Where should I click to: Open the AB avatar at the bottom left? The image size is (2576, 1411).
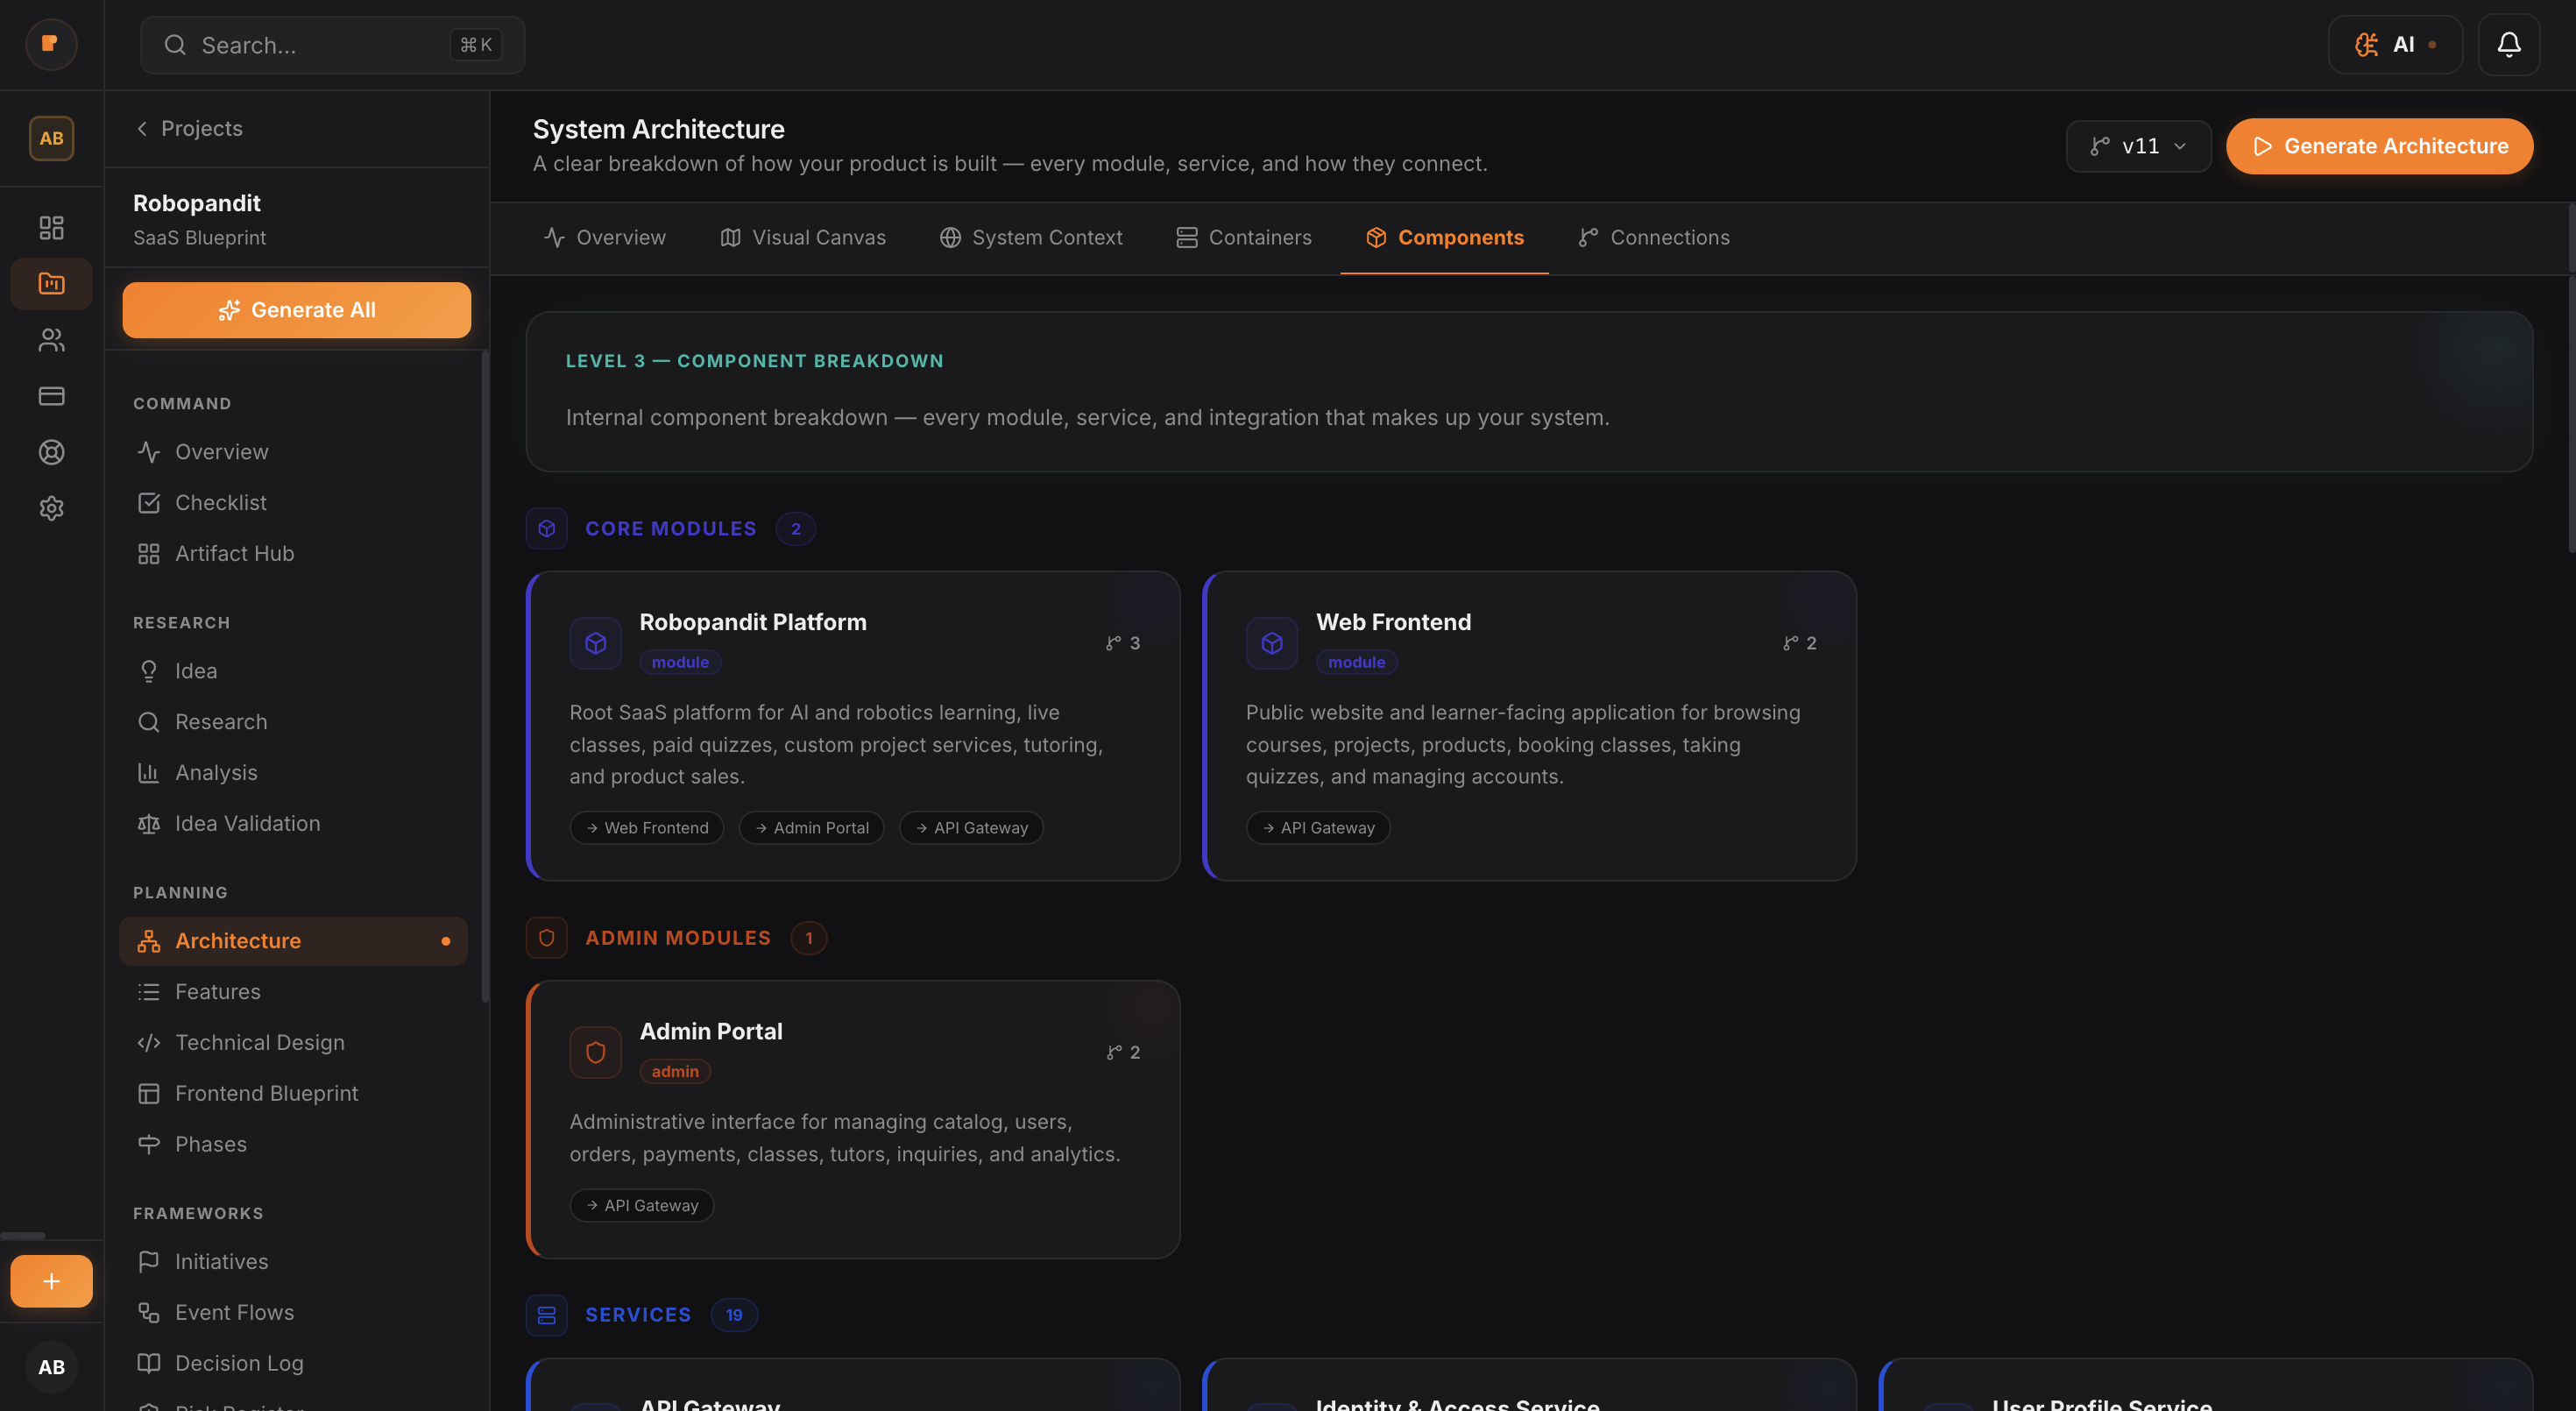(x=51, y=1367)
